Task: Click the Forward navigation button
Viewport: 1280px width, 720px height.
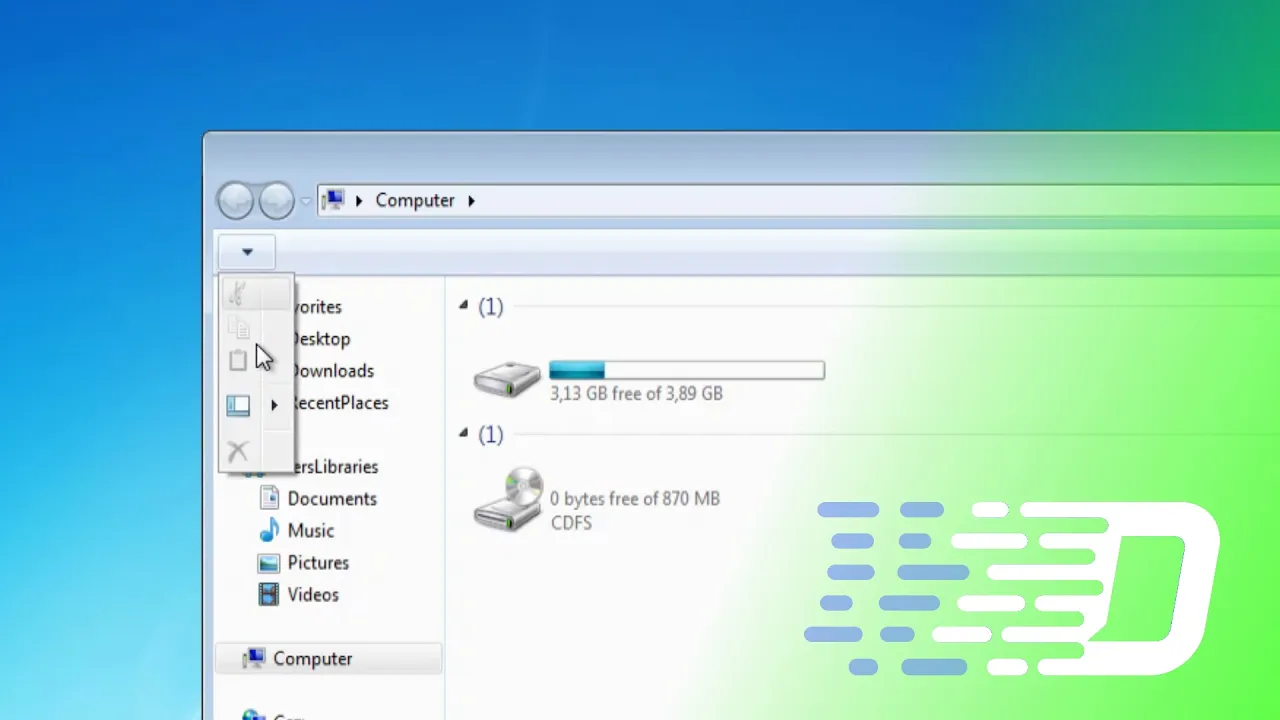Action: click(x=276, y=201)
